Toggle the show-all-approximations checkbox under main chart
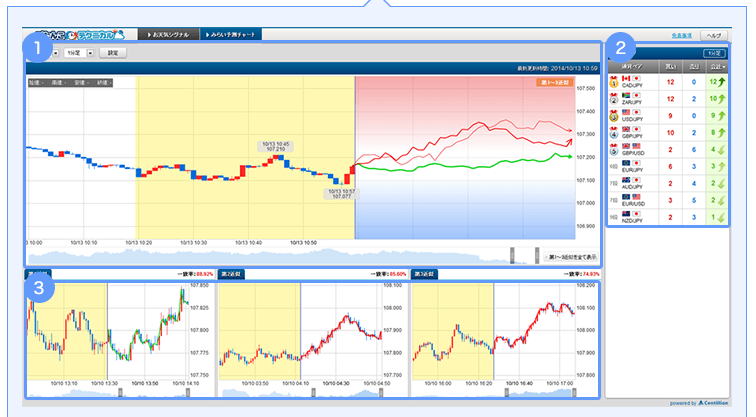756x417 pixels. coord(545,256)
